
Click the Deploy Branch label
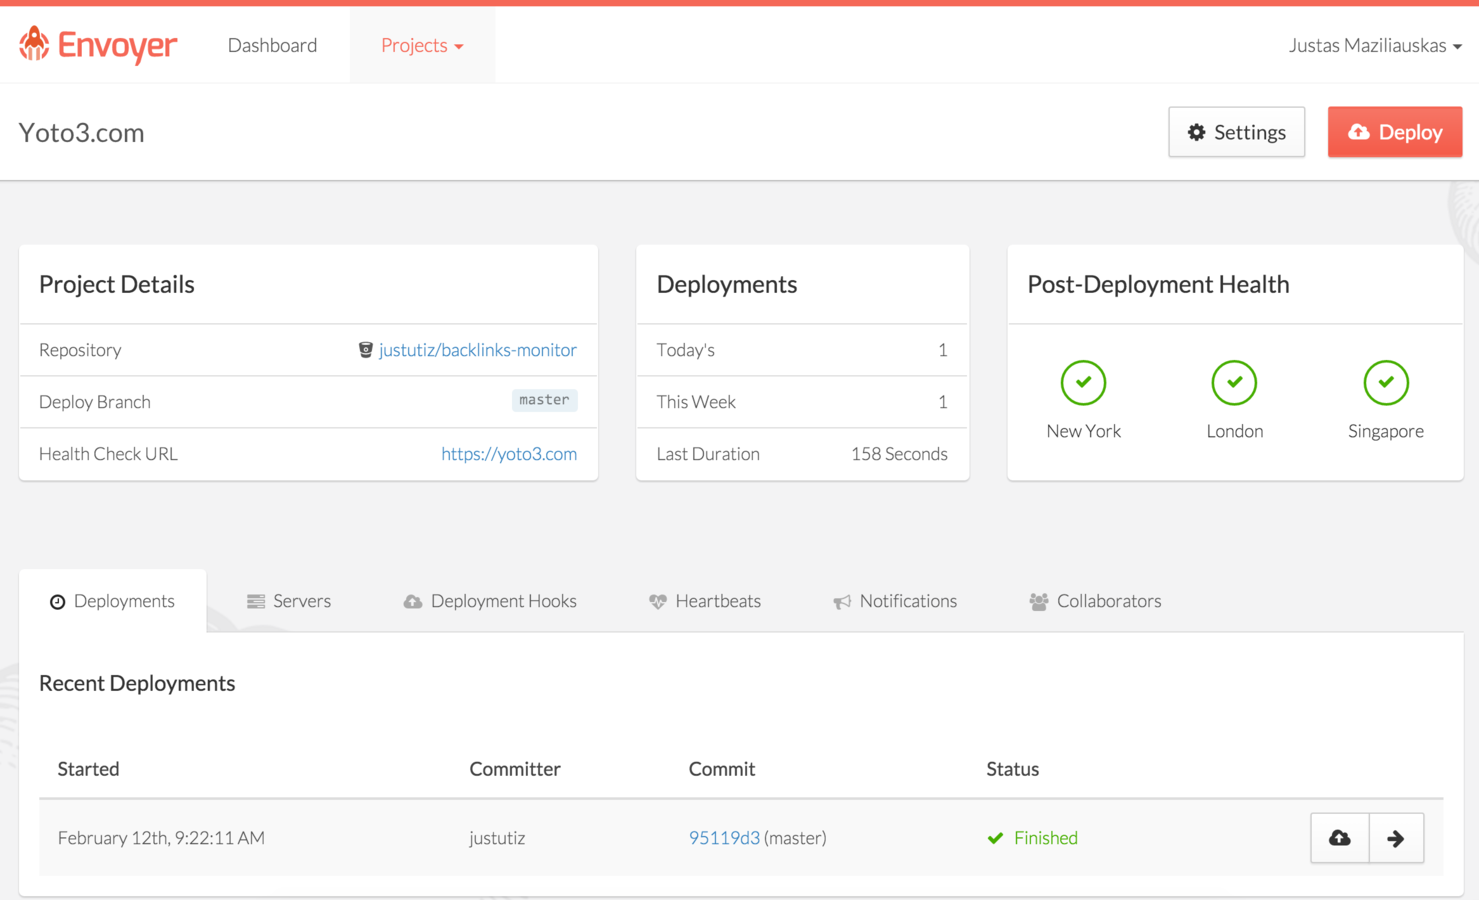click(x=95, y=402)
